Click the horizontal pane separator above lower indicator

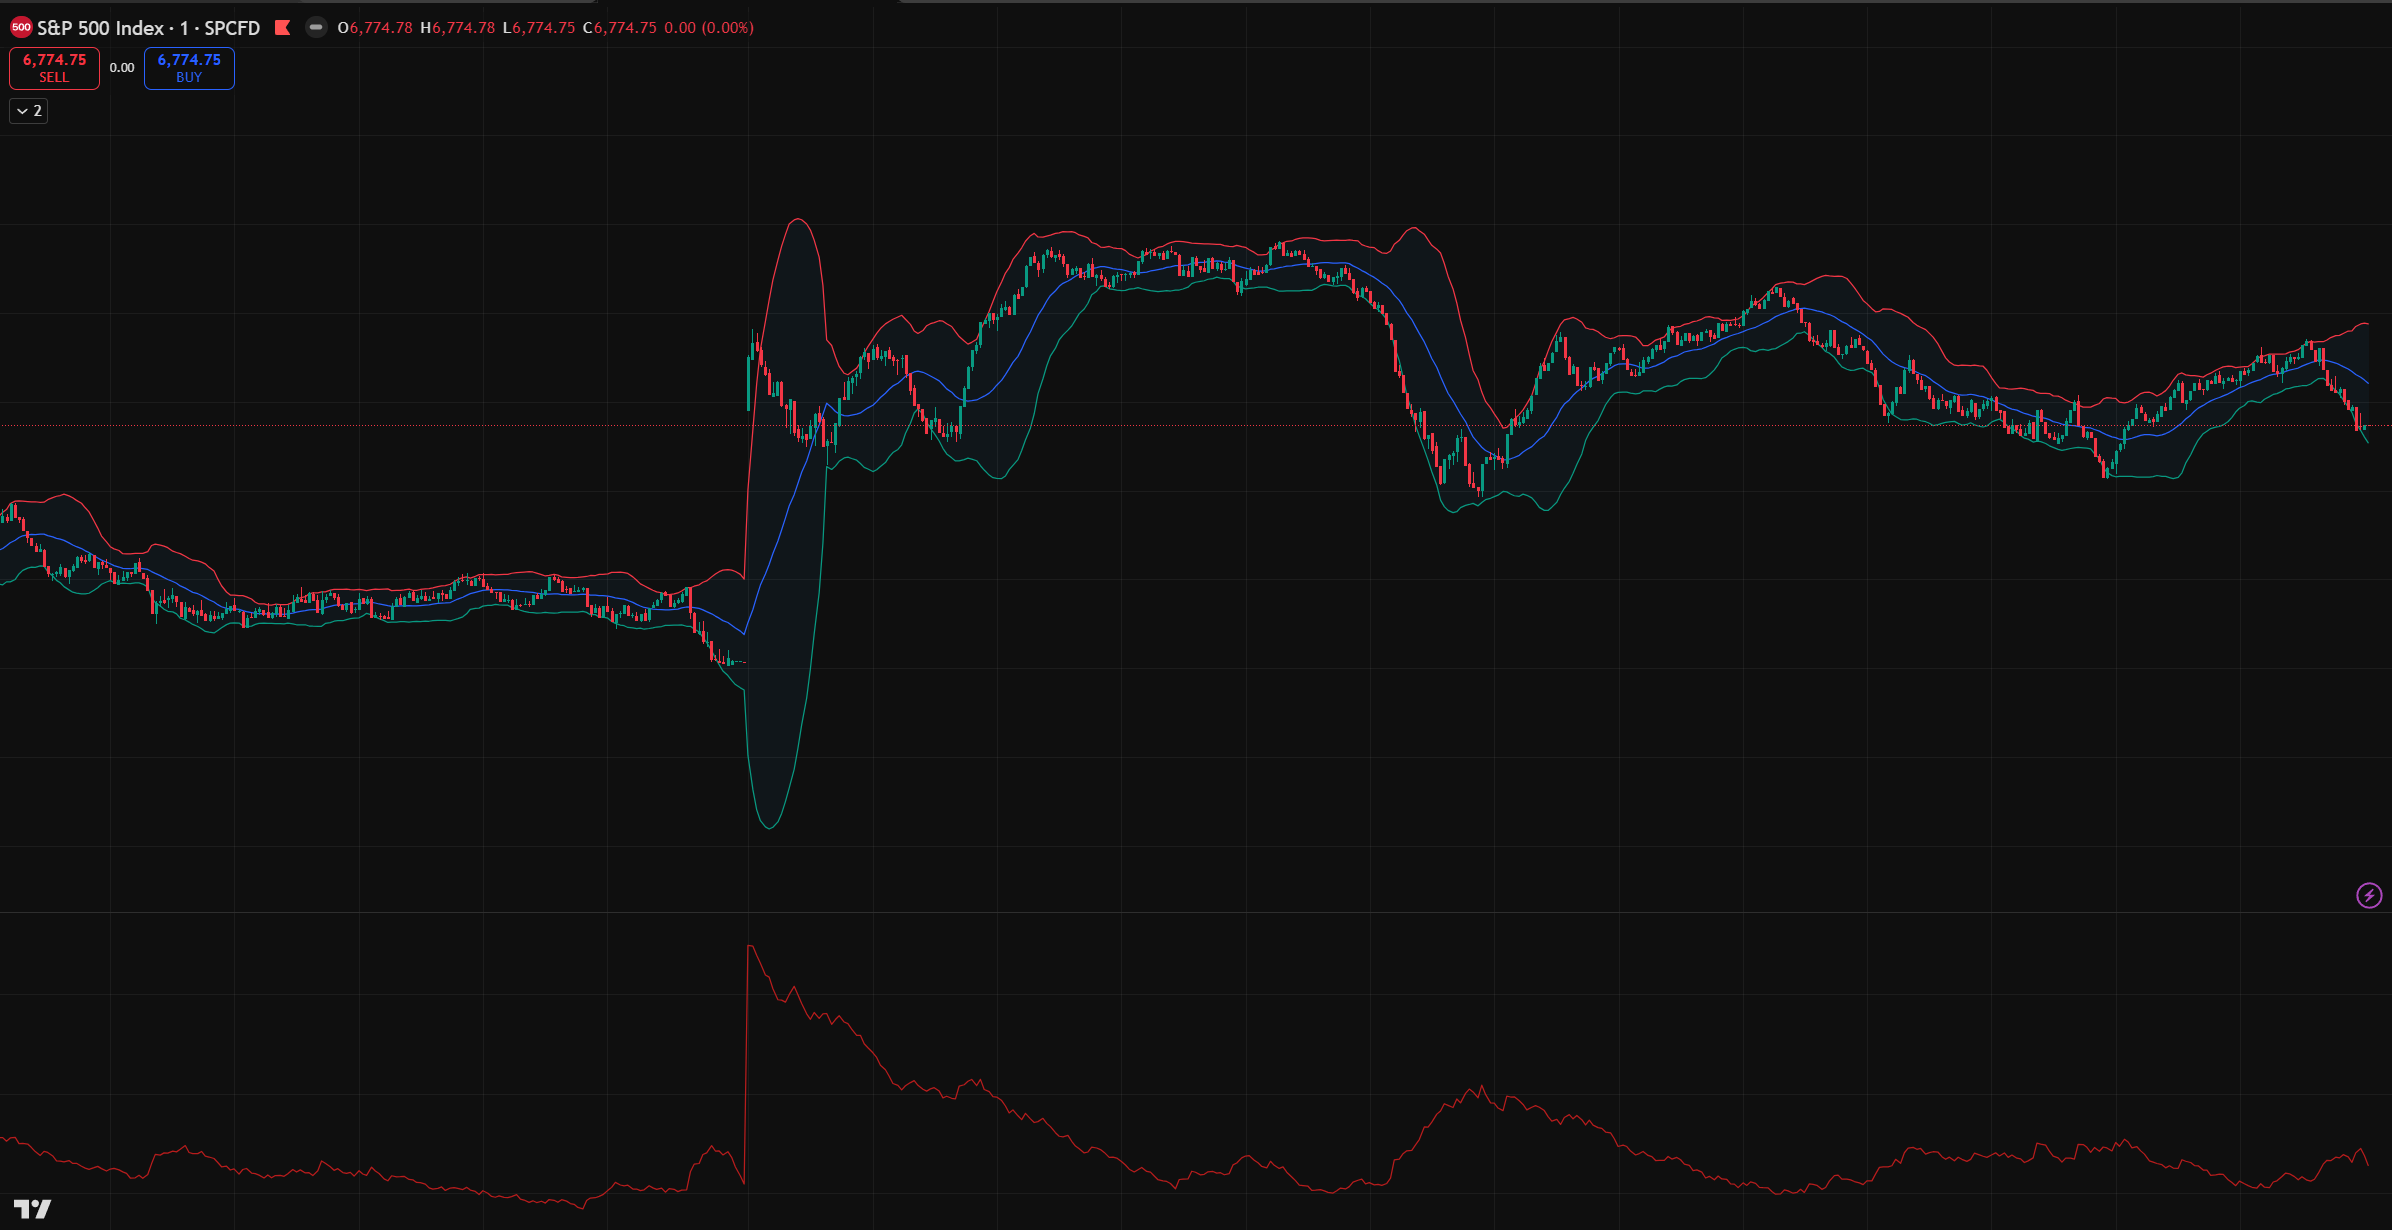point(1196,912)
